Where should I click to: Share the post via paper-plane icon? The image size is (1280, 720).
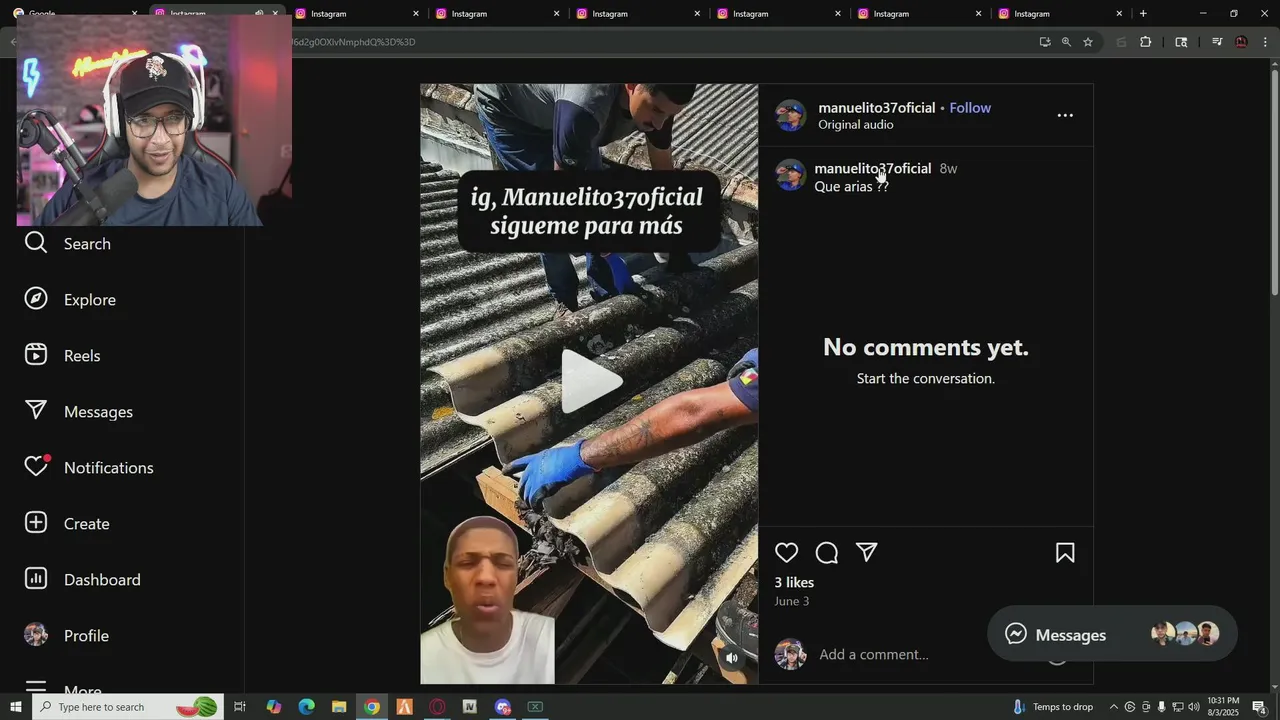[x=867, y=553]
